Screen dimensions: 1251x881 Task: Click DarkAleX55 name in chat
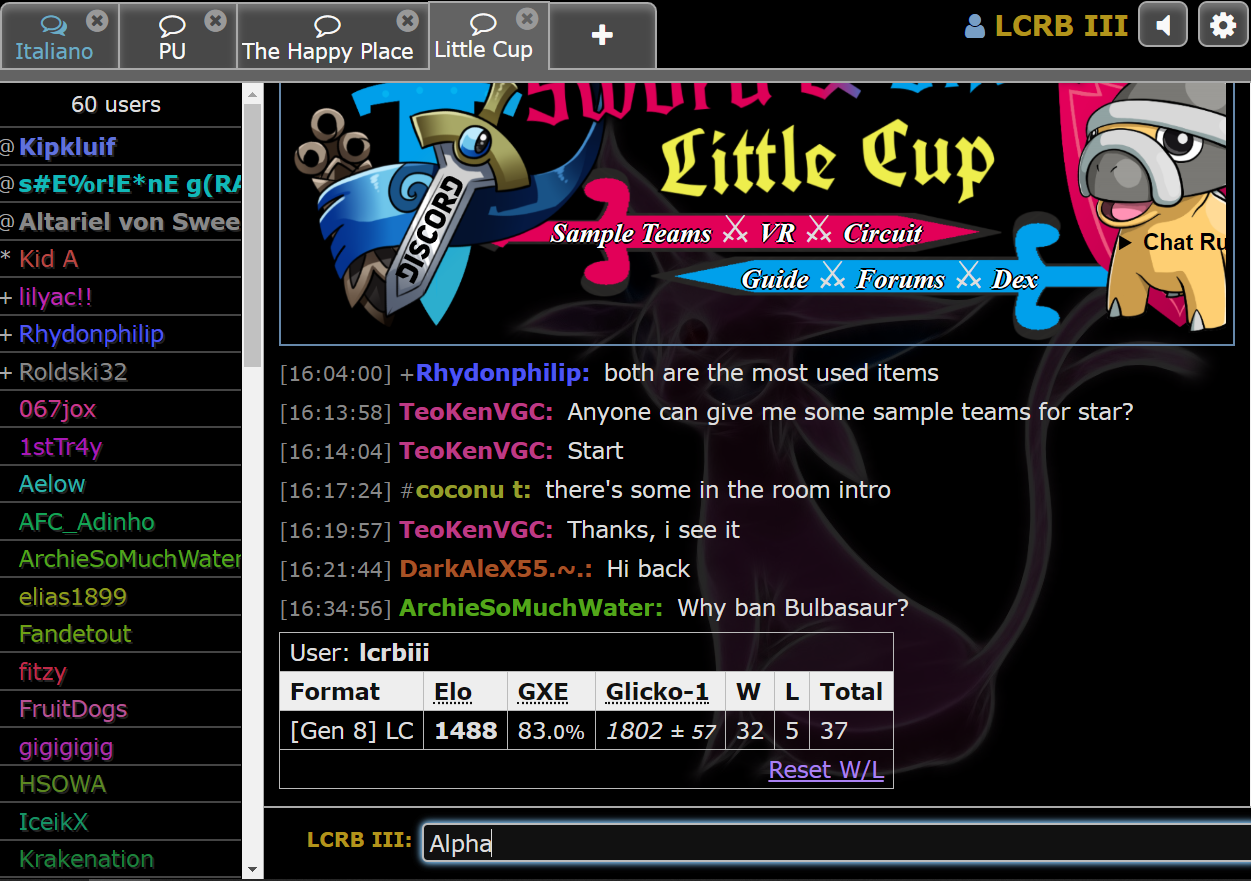point(495,569)
